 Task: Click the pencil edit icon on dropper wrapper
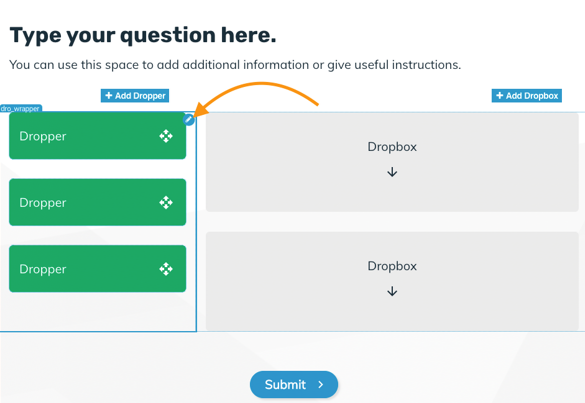pos(189,119)
